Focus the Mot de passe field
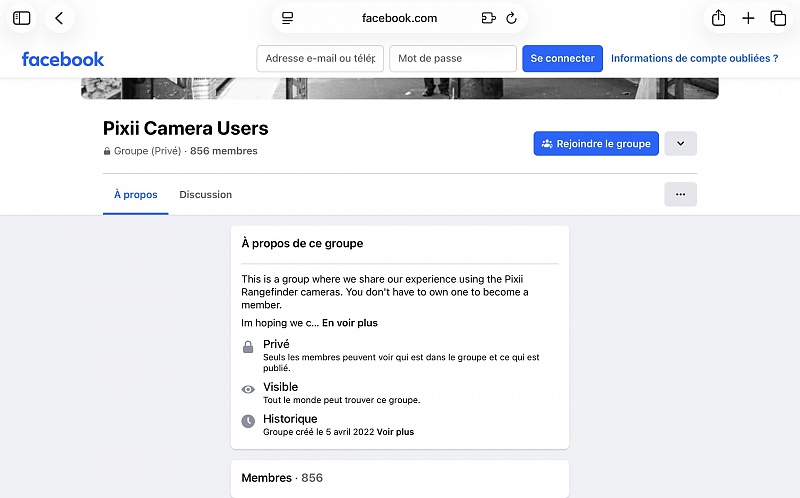Screen dimensions: 800x498 (452, 59)
